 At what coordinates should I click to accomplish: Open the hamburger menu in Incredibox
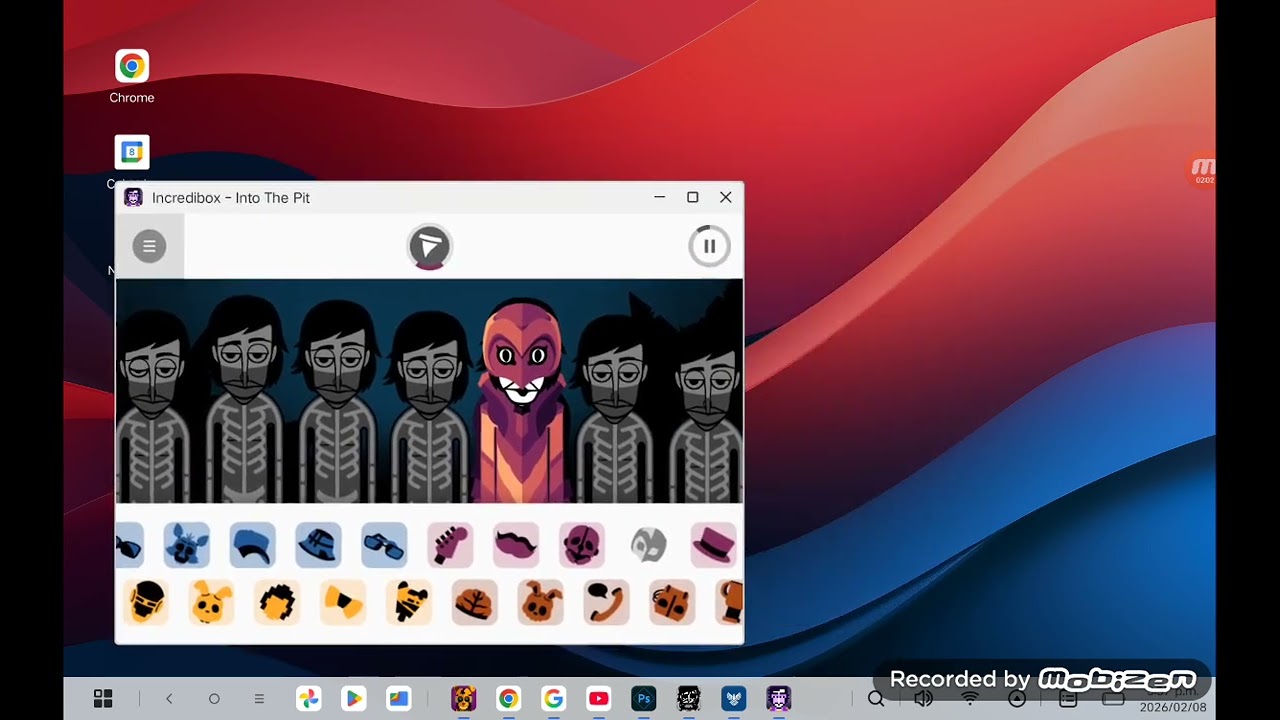coord(149,246)
